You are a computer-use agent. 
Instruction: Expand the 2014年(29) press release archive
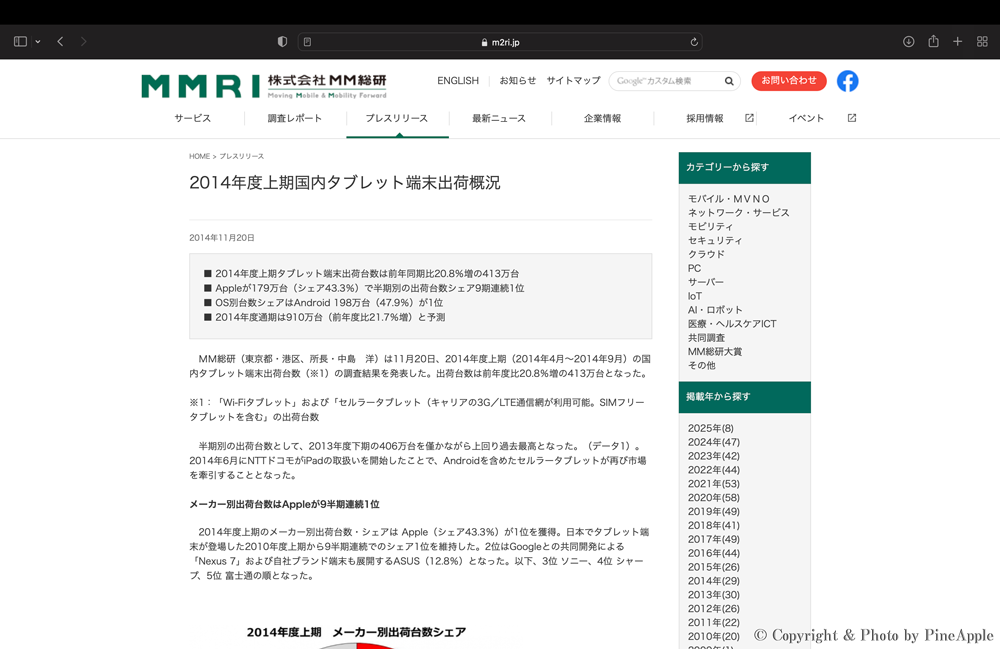713,581
